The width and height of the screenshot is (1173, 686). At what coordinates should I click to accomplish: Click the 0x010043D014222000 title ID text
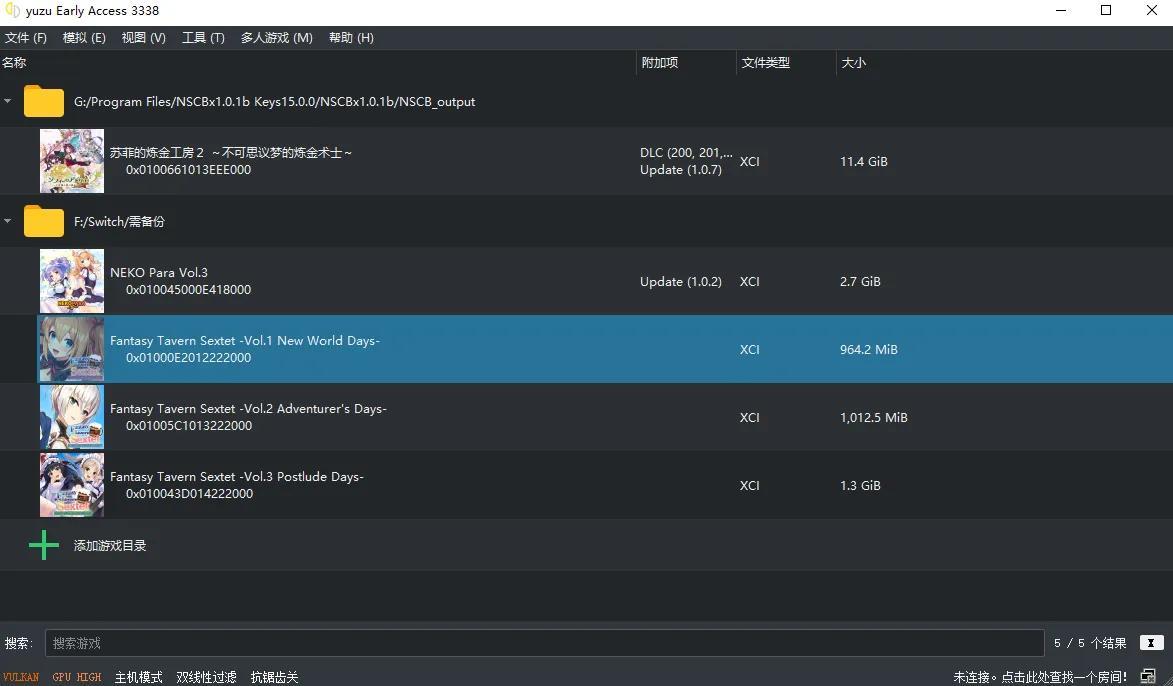189,494
